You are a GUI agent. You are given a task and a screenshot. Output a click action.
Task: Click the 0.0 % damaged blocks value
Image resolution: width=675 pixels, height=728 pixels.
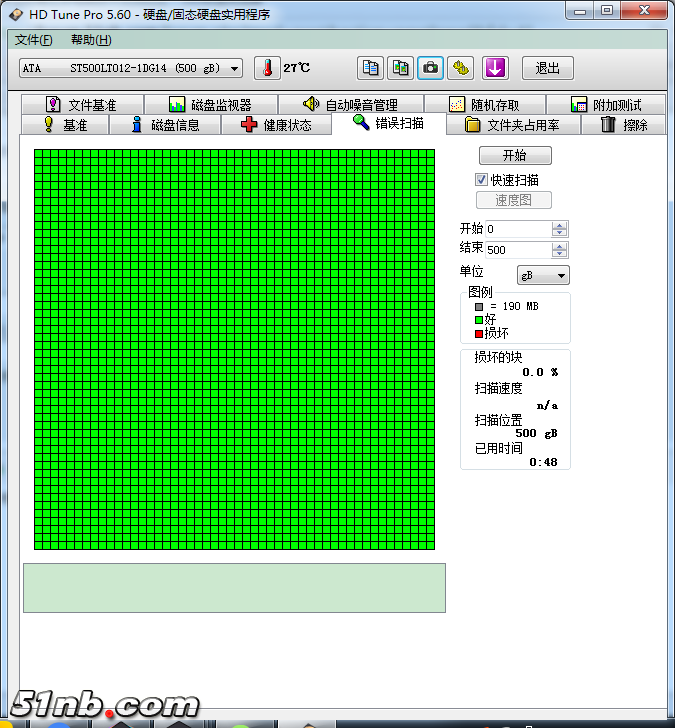point(540,372)
